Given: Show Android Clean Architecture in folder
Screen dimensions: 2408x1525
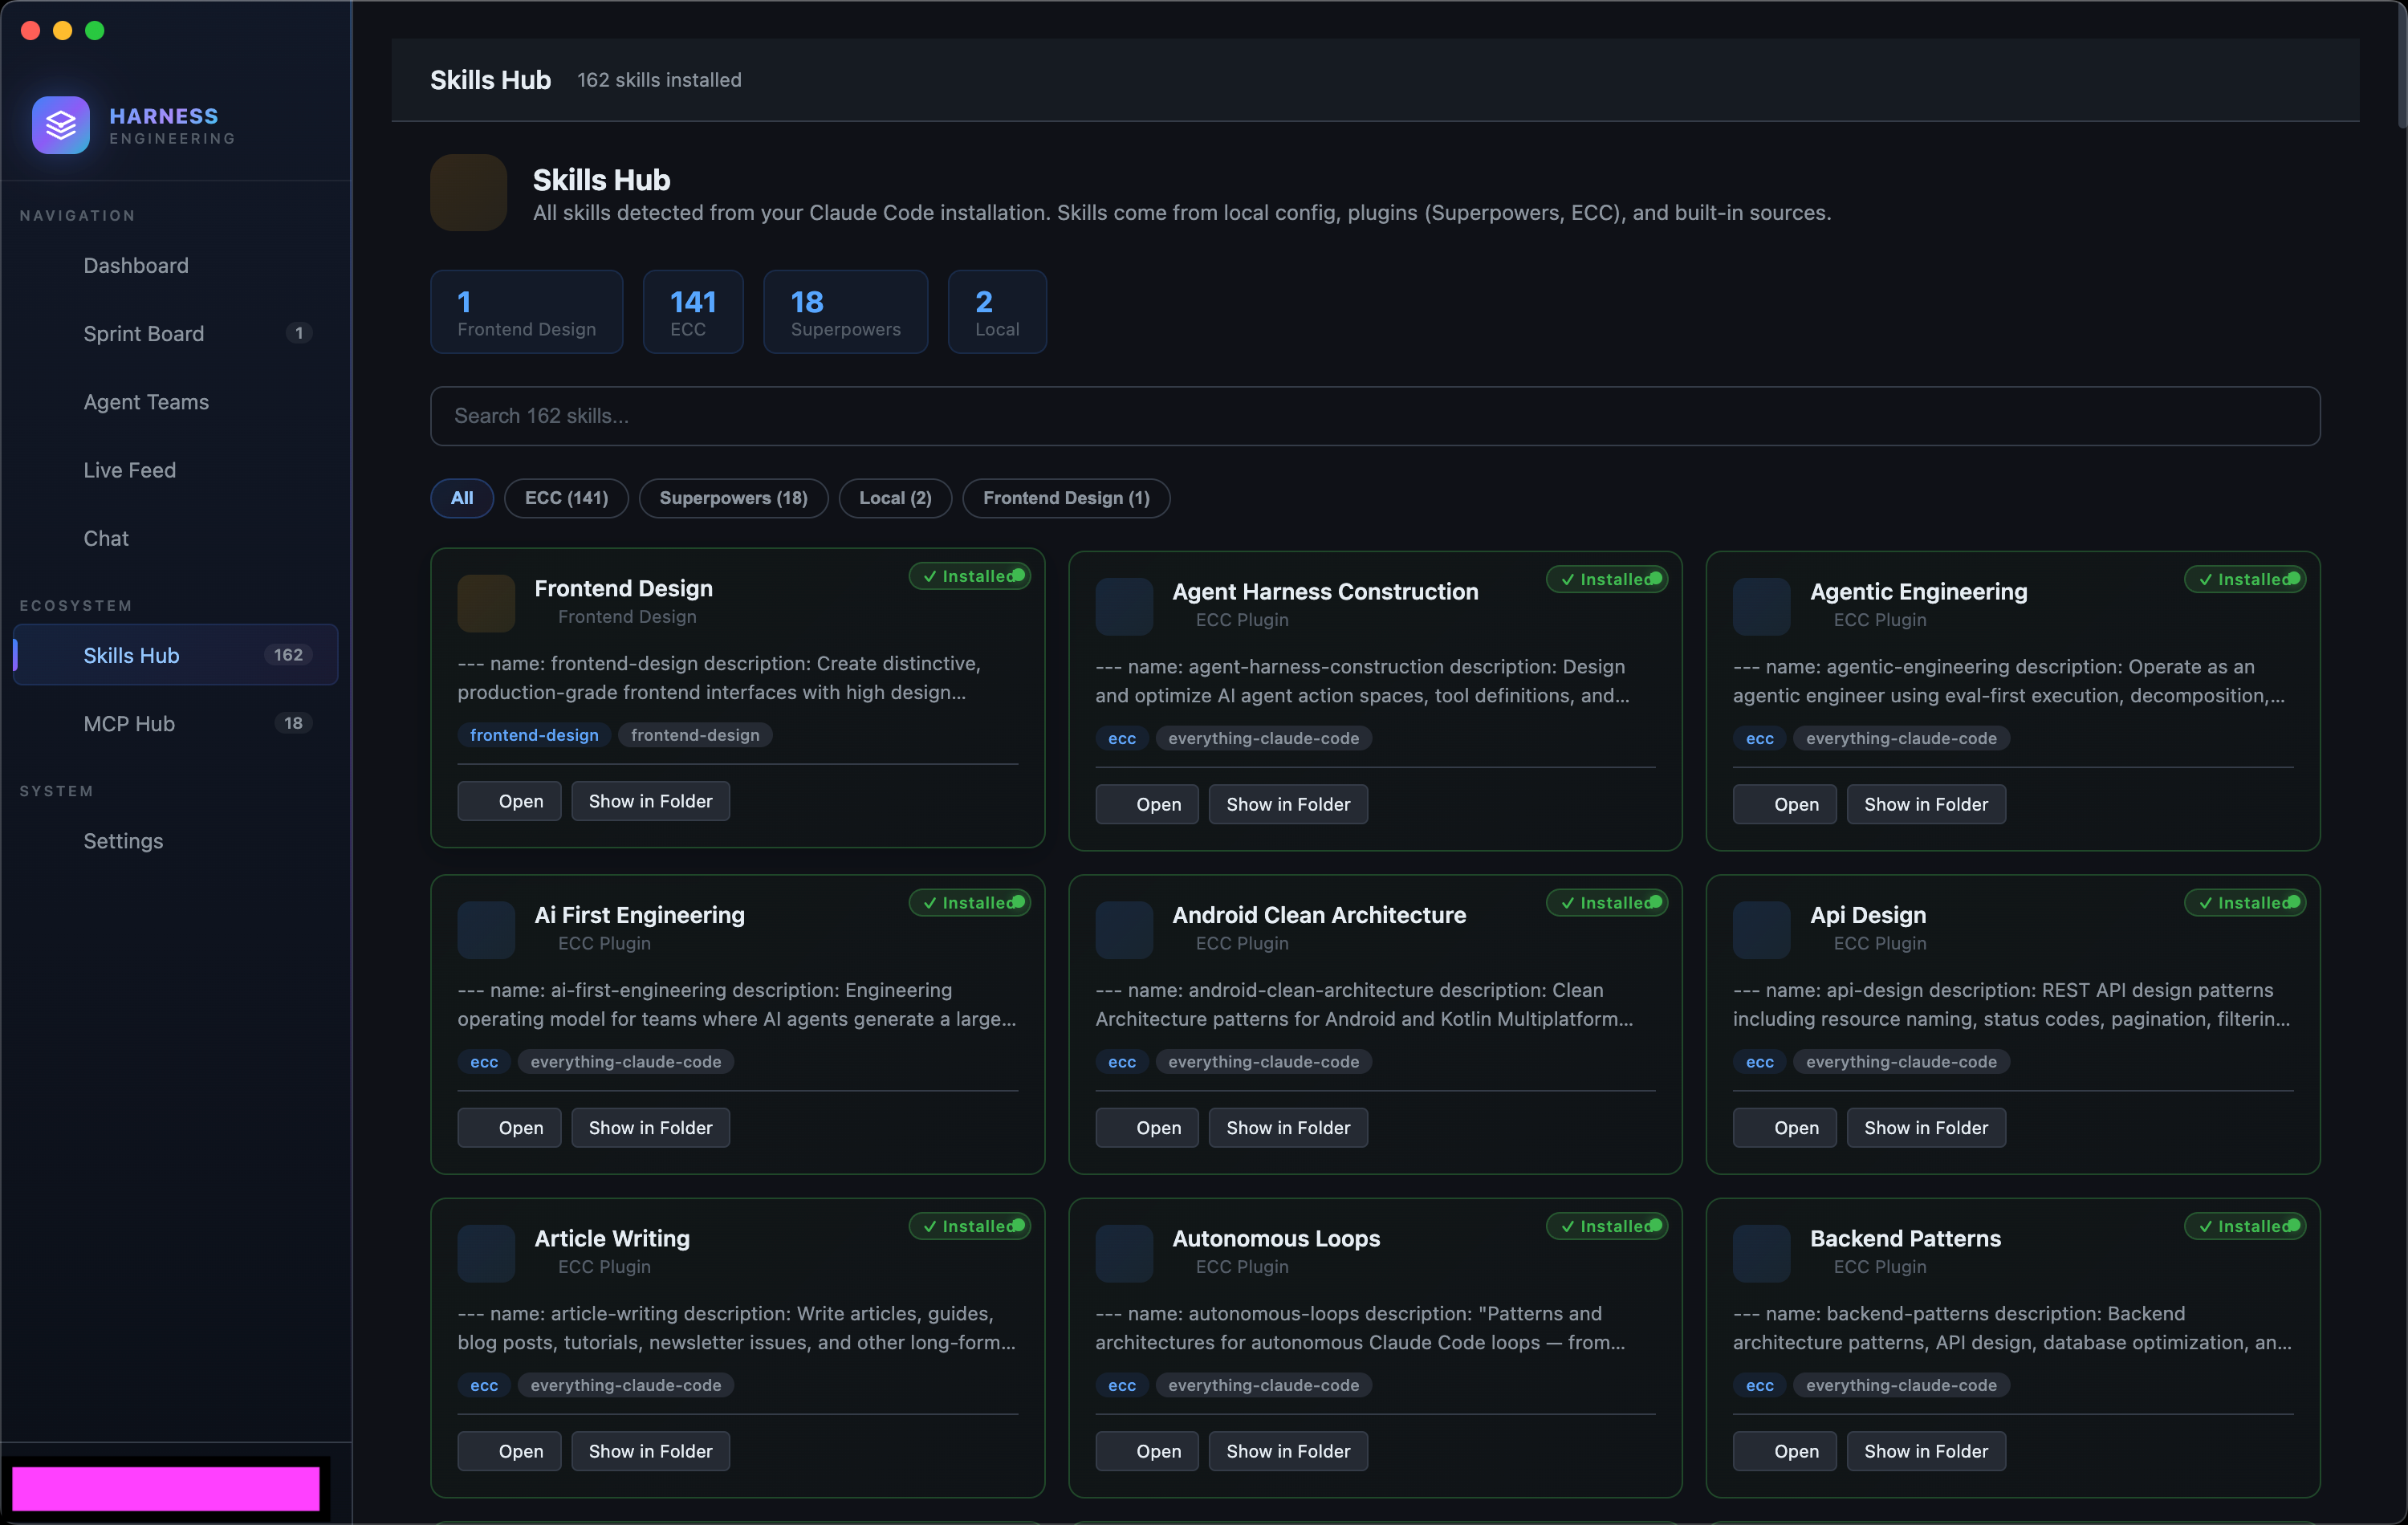Looking at the screenshot, I should [x=1288, y=1128].
